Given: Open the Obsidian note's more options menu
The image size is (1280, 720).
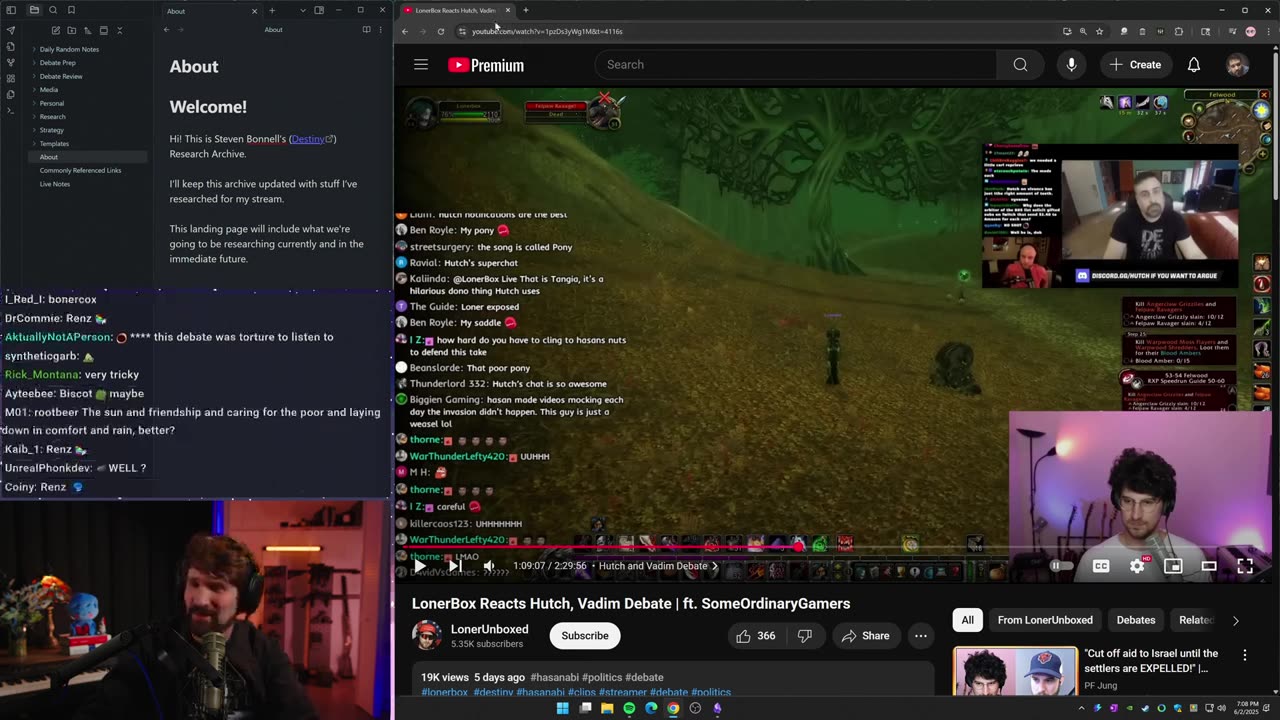Looking at the screenshot, I should 380,29.
